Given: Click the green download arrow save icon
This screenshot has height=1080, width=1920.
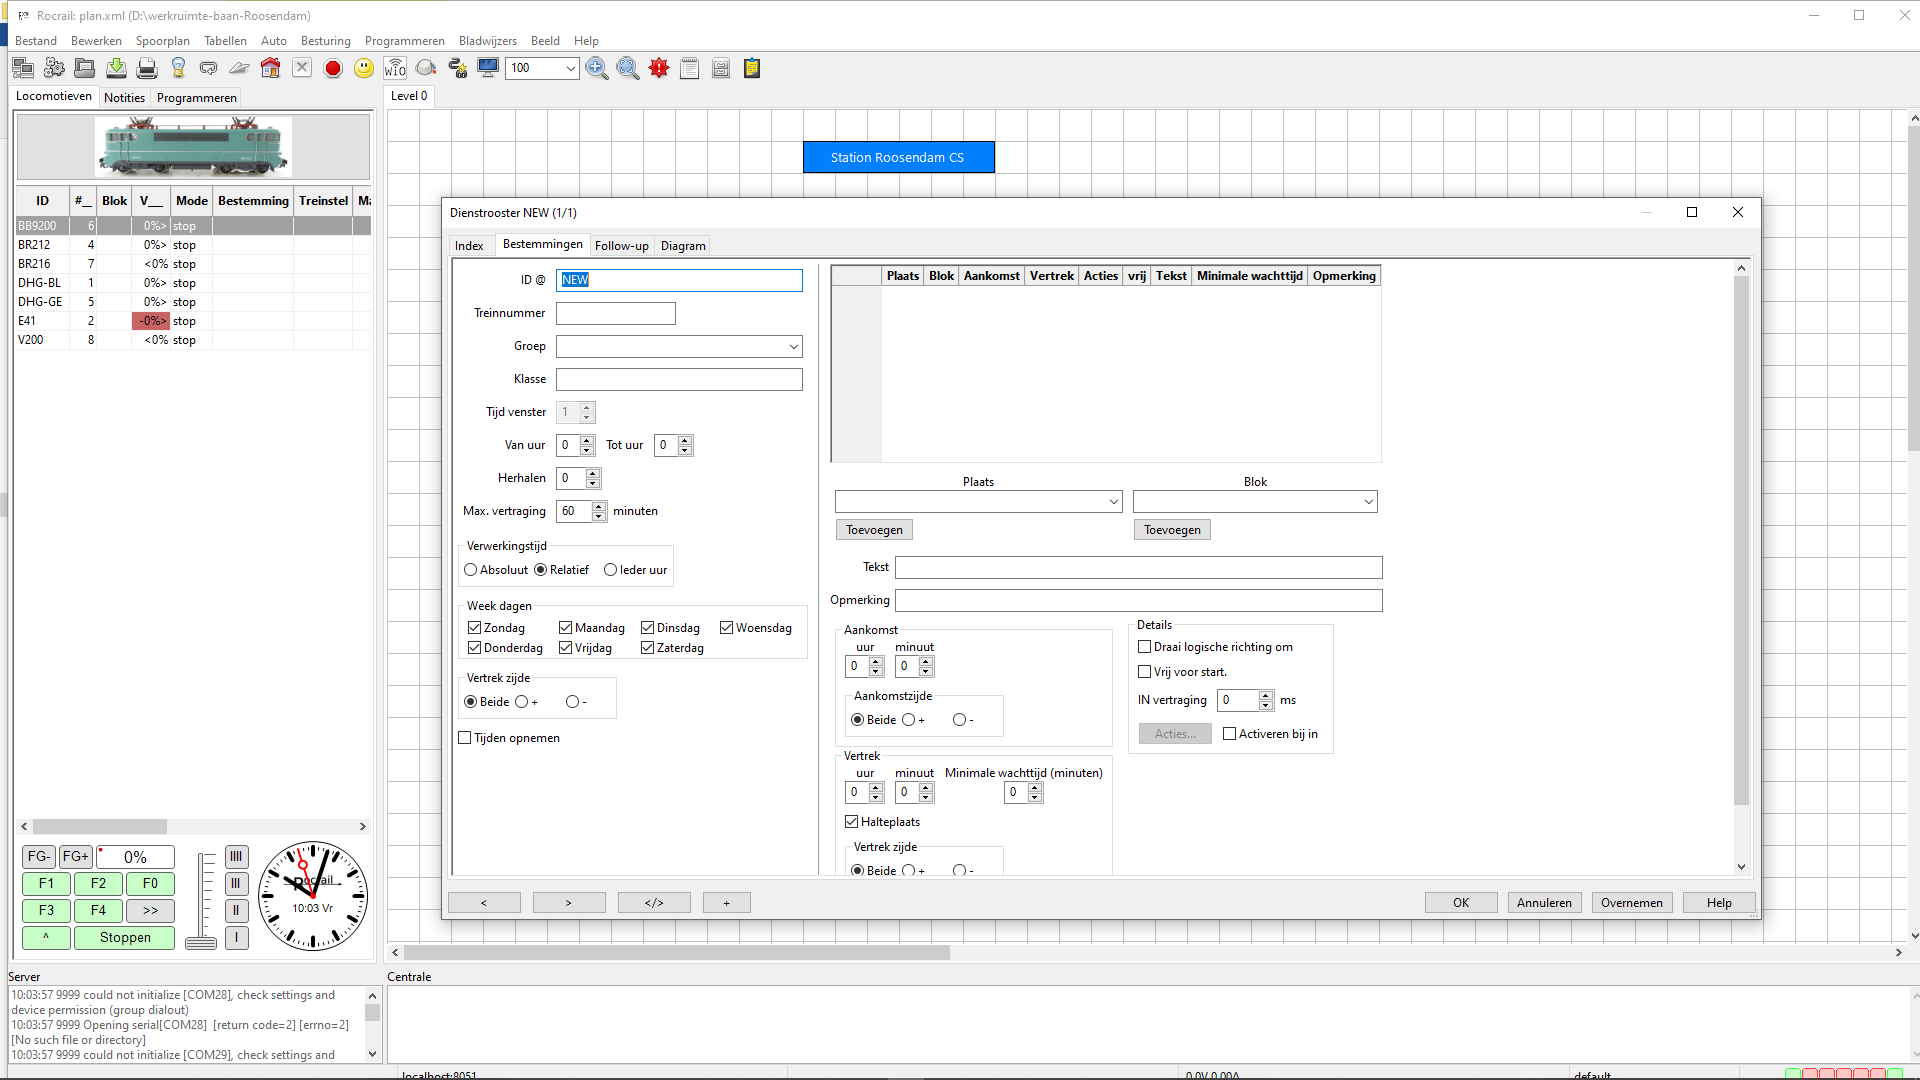Looking at the screenshot, I should (116, 68).
